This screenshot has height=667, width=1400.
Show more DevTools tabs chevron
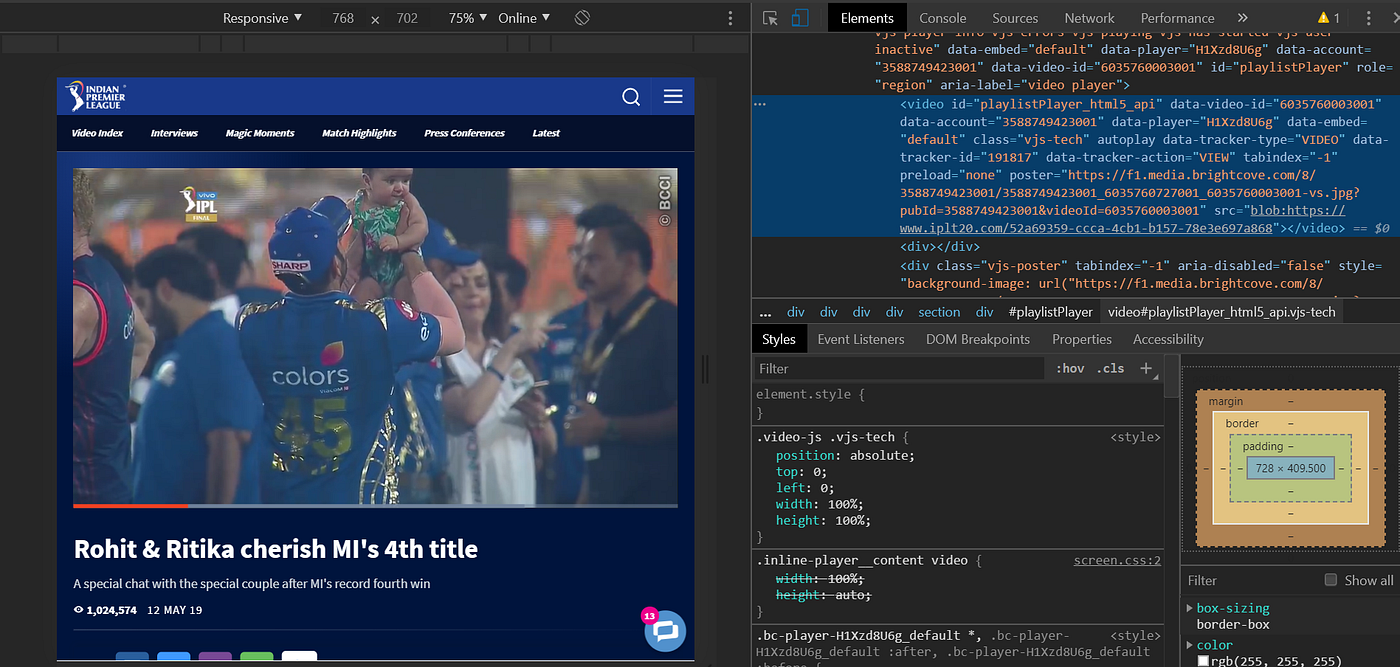pos(1242,18)
